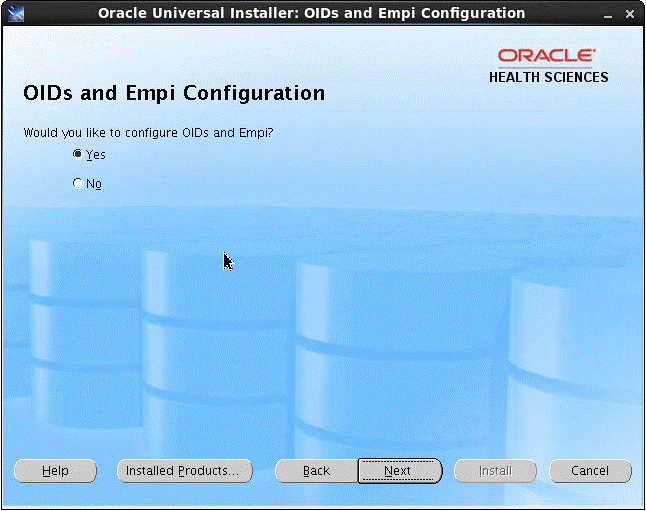Open the Help button
Viewport: 646px width, 511px height.
click(x=55, y=471)
